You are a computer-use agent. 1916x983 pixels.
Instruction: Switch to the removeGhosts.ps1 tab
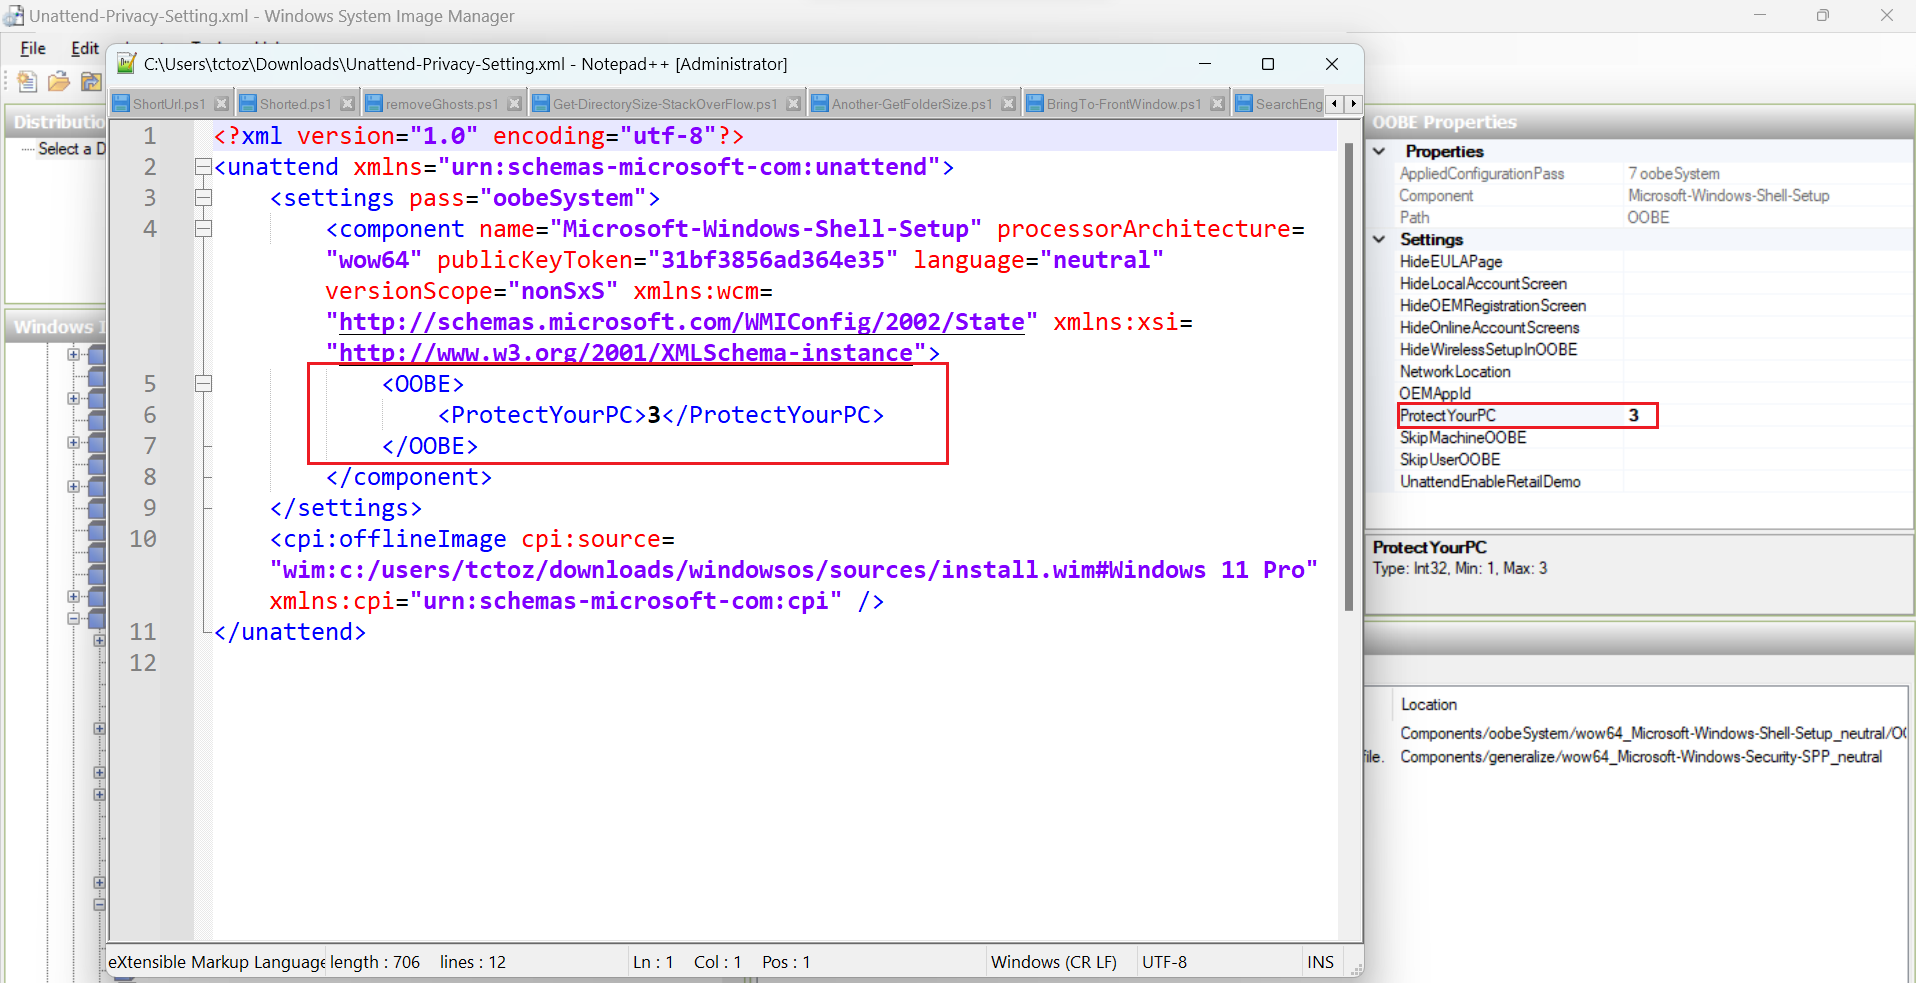pos(442,104)
